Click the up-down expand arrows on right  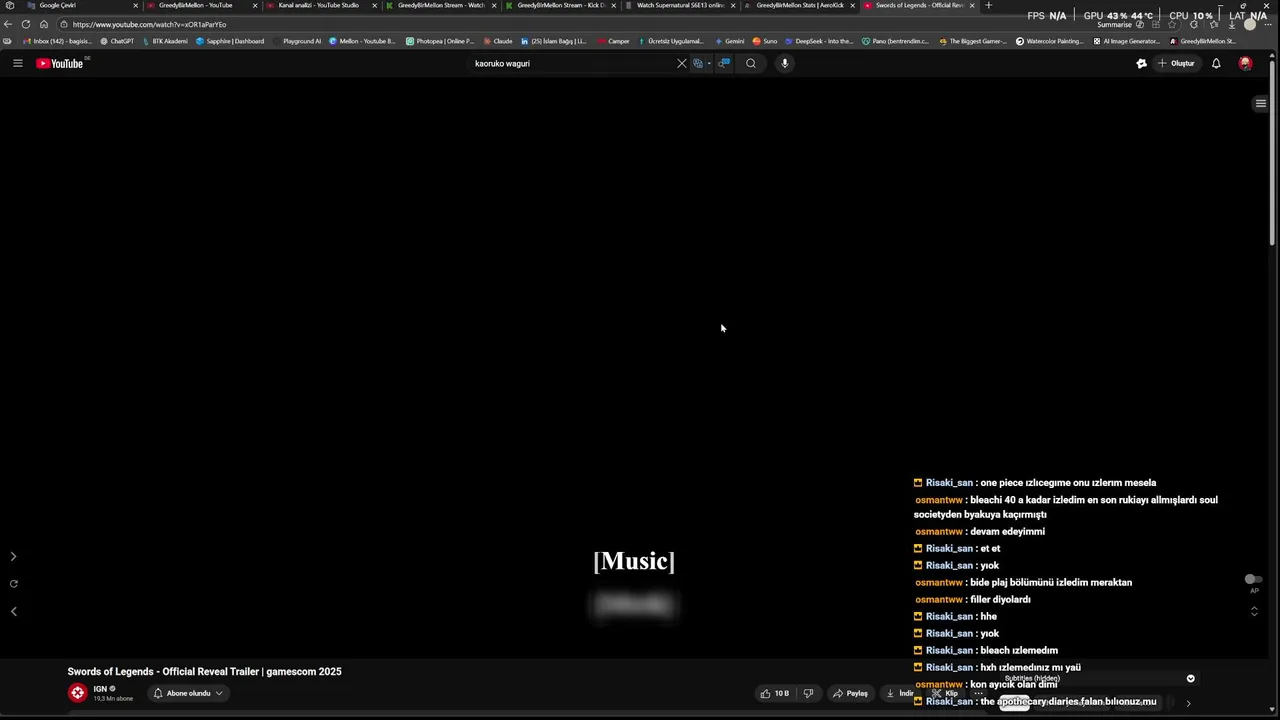click(x=1254, y=611)
